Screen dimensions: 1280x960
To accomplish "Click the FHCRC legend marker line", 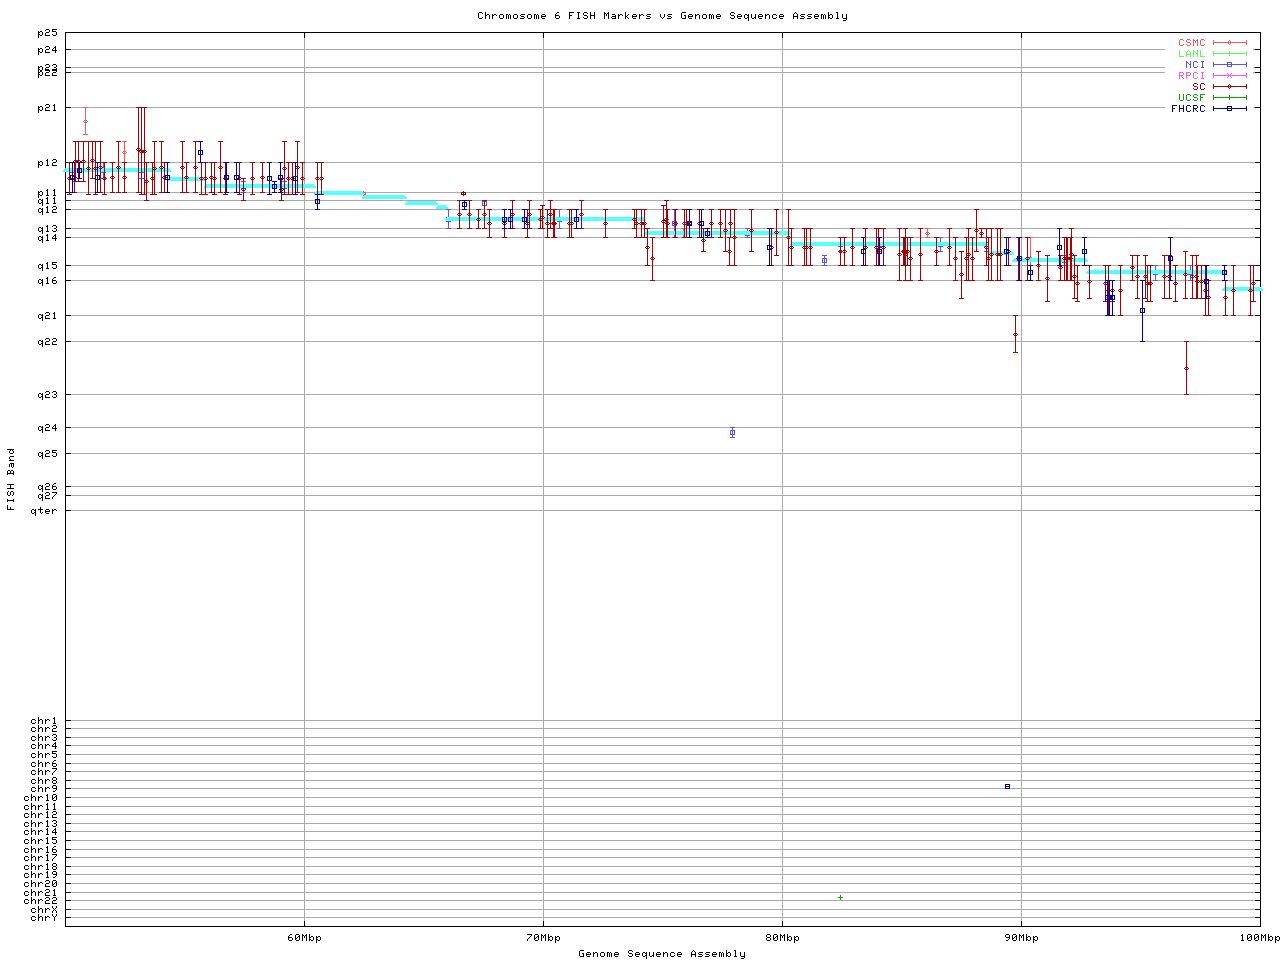I will coord(1229,108).
